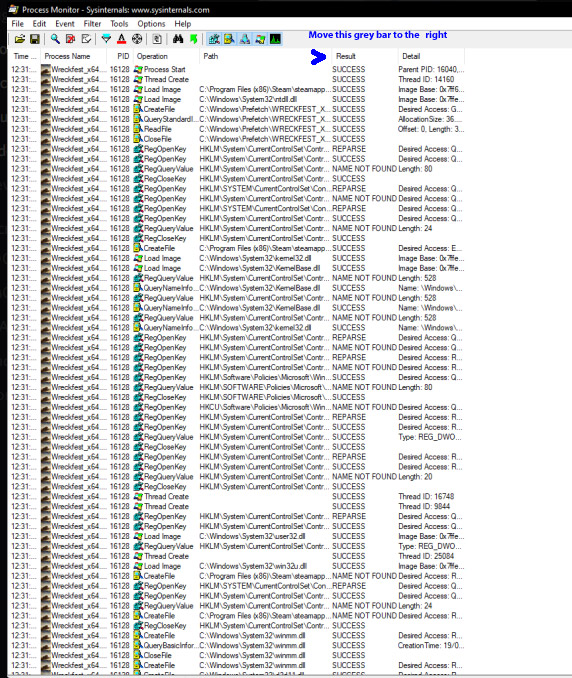Open the Tools menu
572x678 pixels.
click(119, 24)
